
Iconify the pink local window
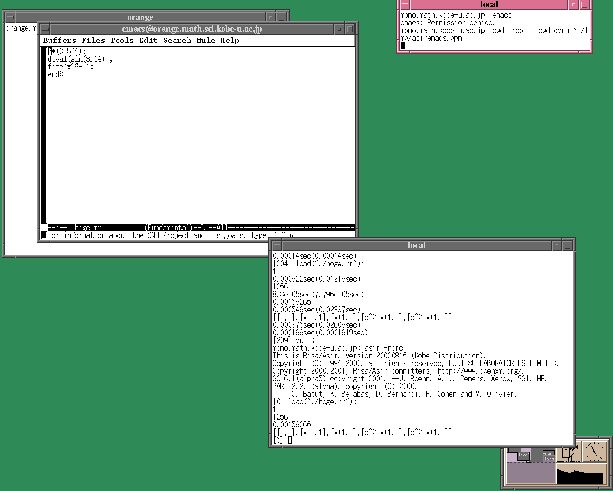pos(573,4)
